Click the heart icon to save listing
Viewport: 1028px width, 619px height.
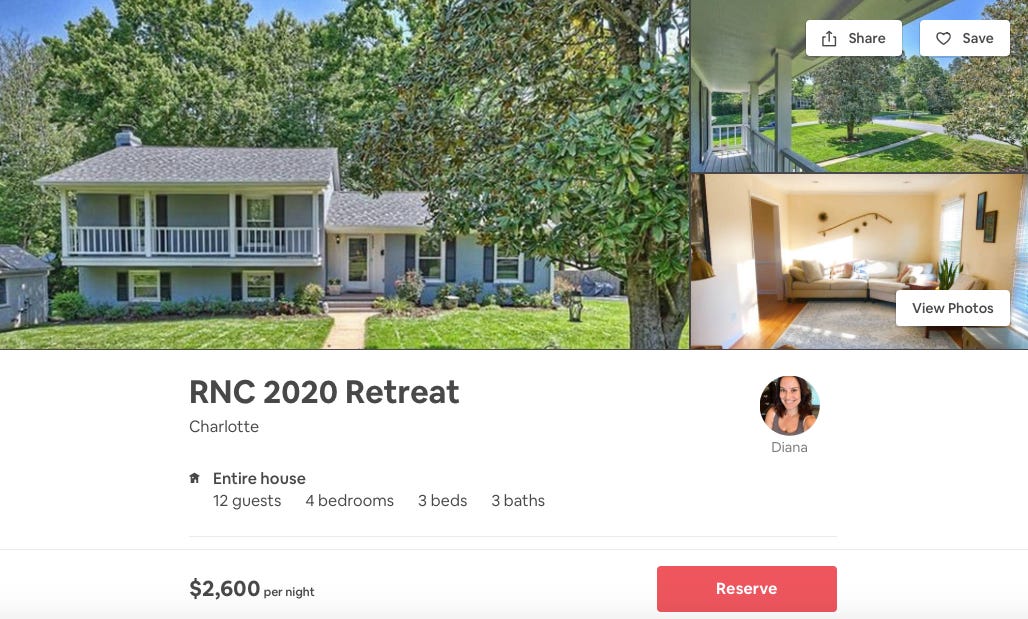pyautogui.click(x=943, y=39)
